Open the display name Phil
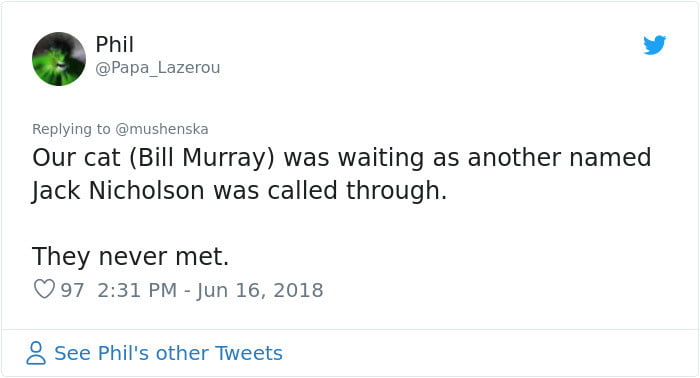Screen dimensions: 700x378 (115, 45)
